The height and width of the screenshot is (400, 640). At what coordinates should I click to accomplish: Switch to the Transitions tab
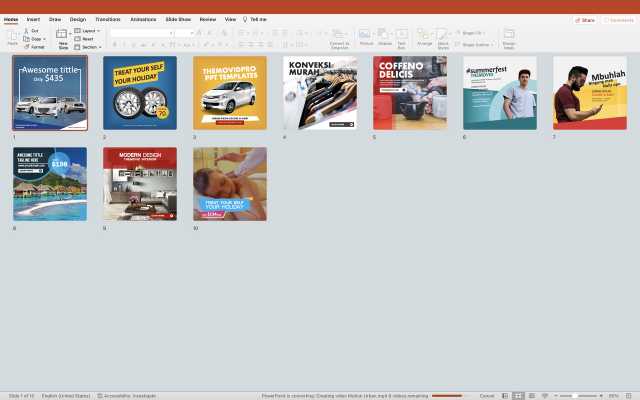pos(108,19)
